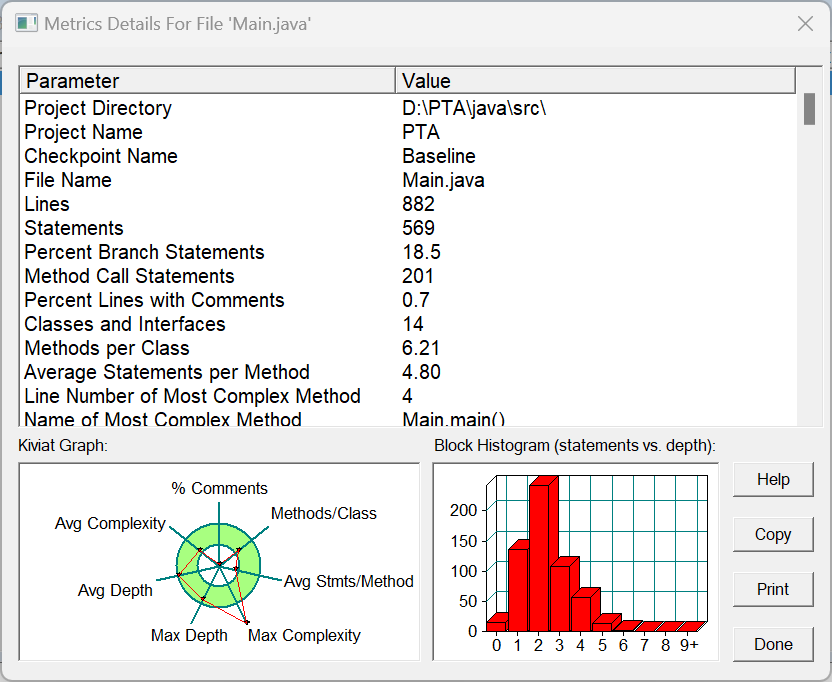This screenshot has width=832, height=682.
Task: Select the 'Checkpoint Name' parameter
Action: coord(101,156)
